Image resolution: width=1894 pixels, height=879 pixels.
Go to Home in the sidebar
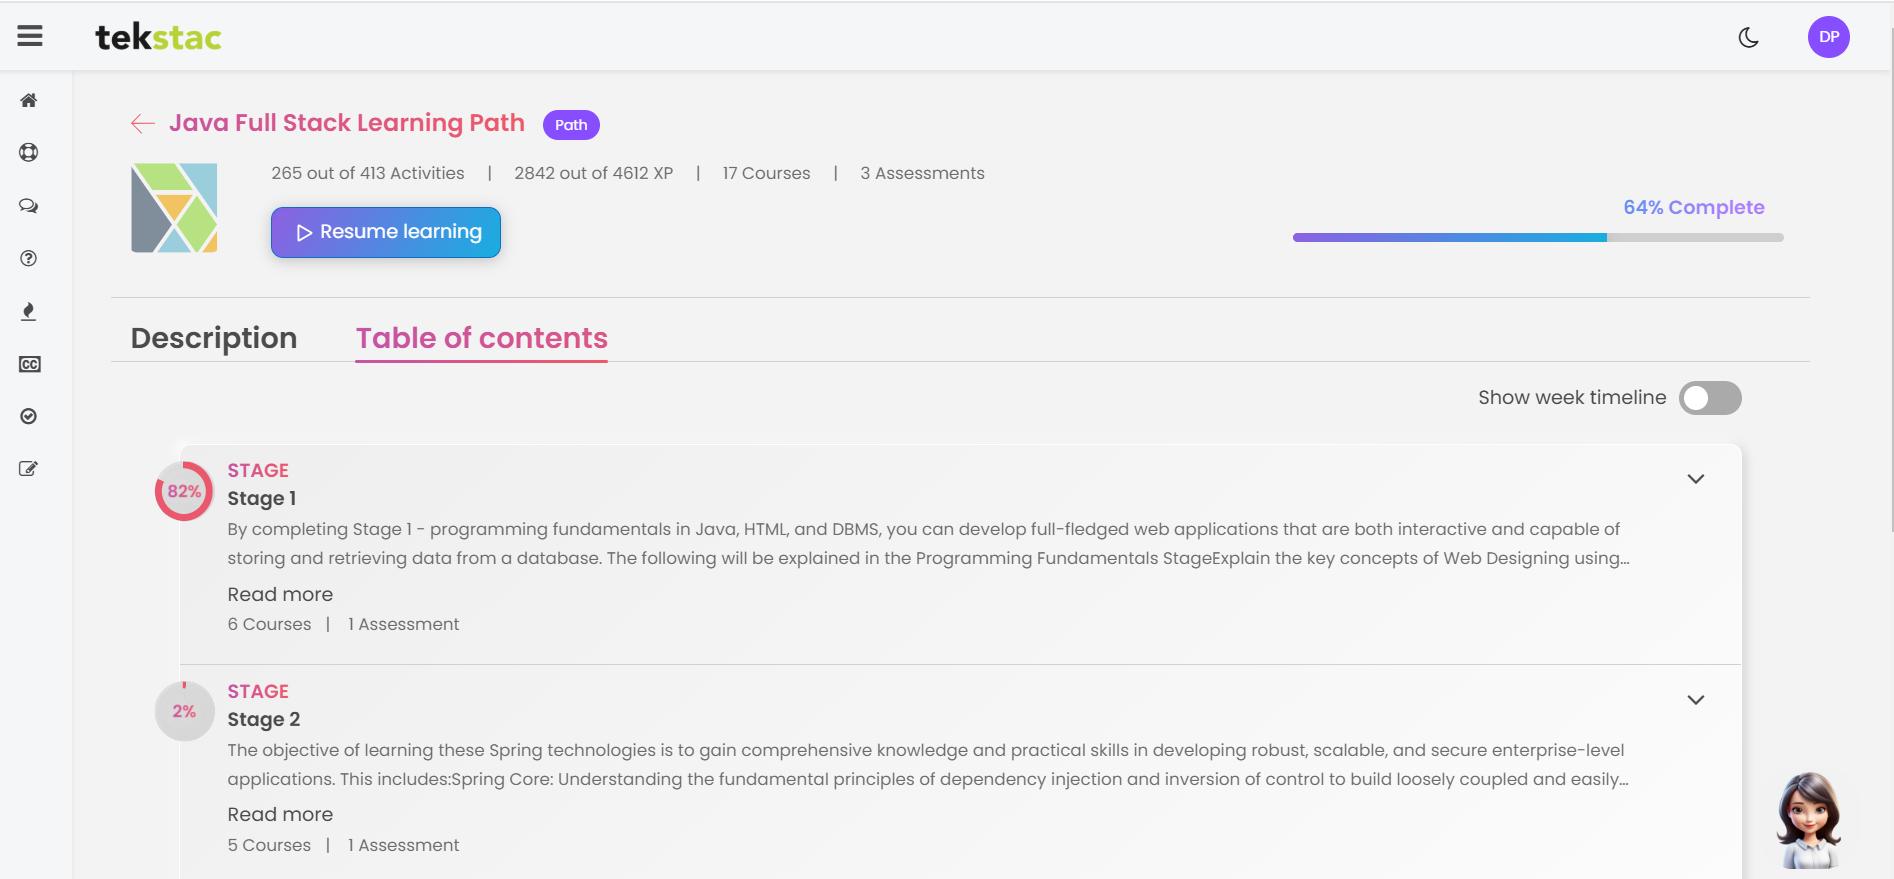[29, 100]
